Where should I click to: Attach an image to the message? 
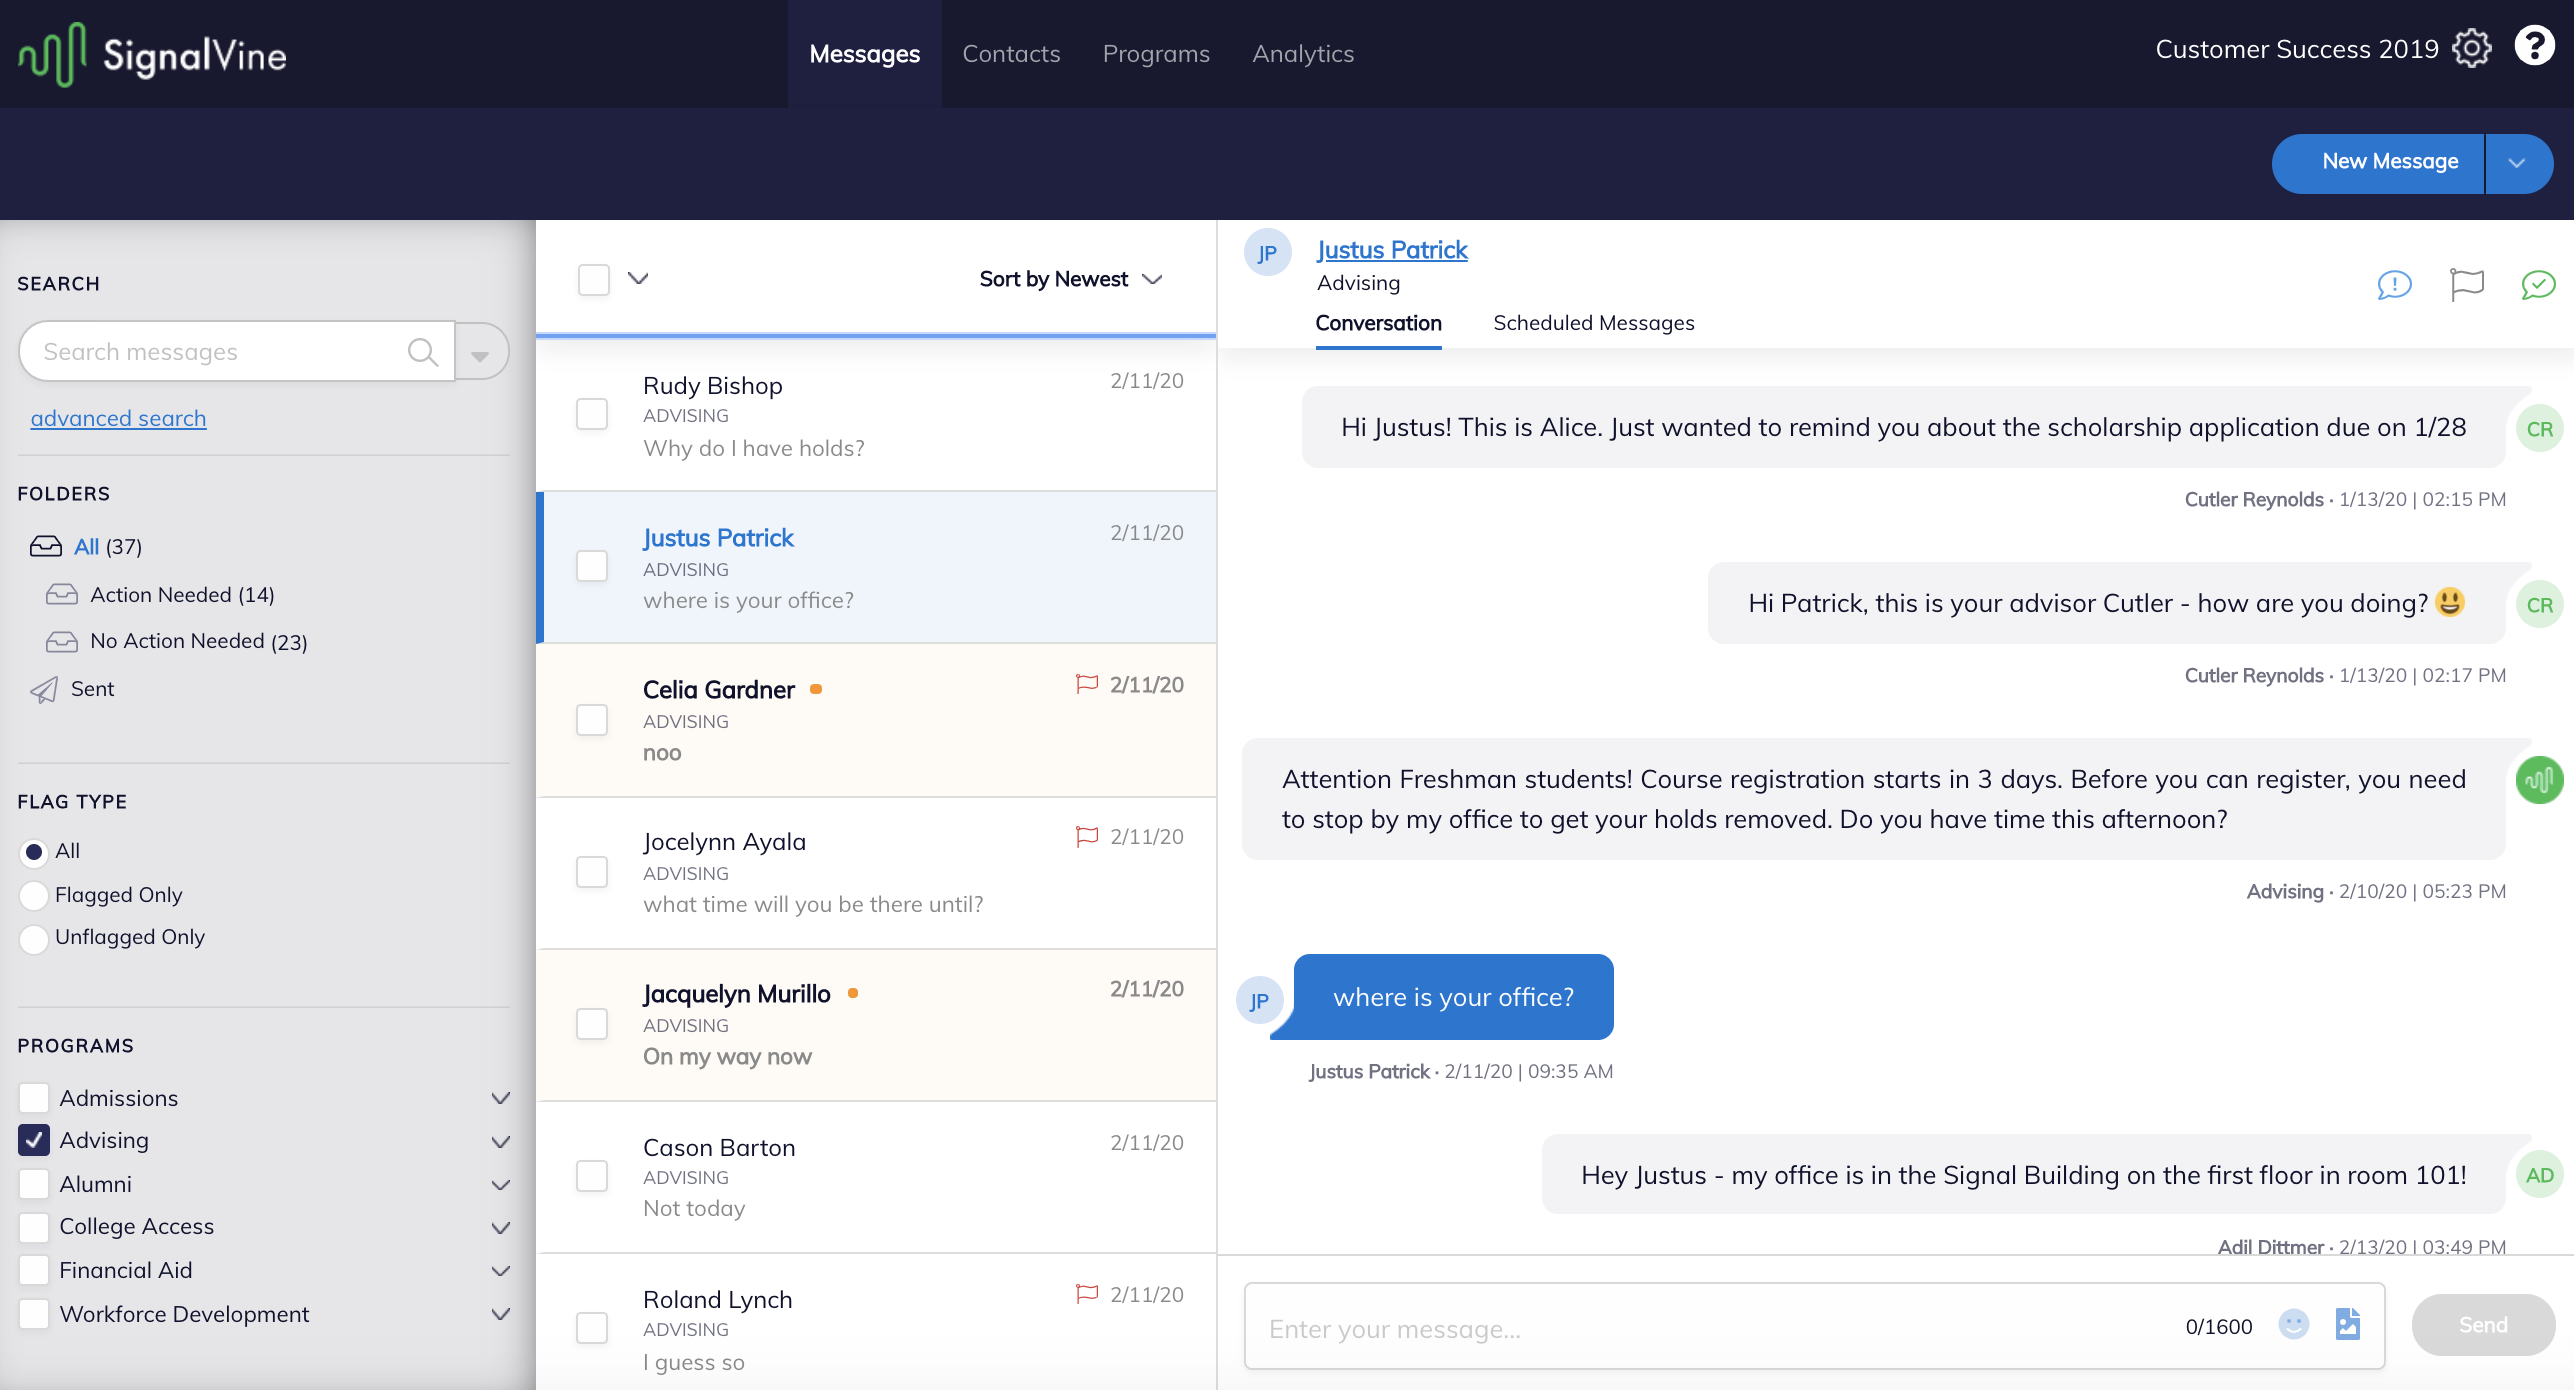[2348, 1324]
